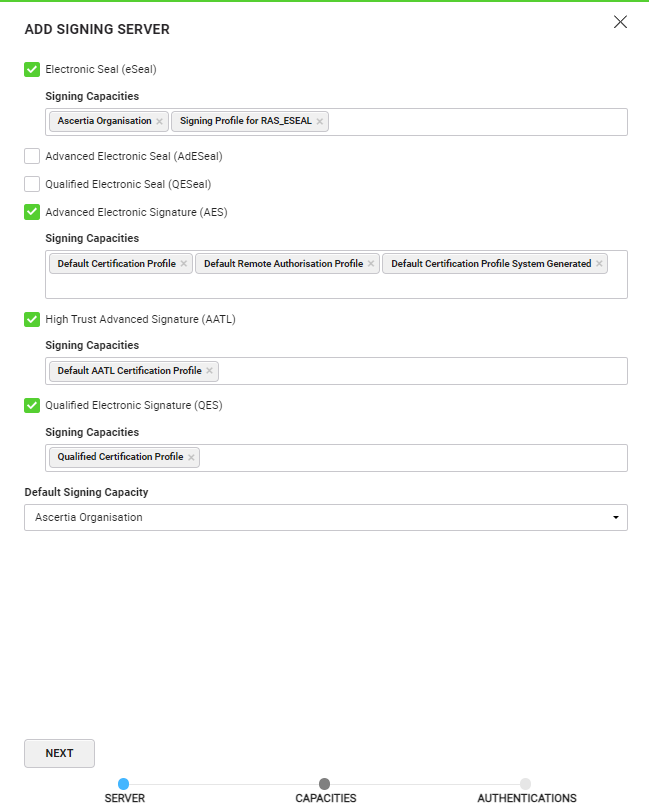Disable High Trust Advanced Signature (AATL)
Screen dimensions: 649x811
32,320
